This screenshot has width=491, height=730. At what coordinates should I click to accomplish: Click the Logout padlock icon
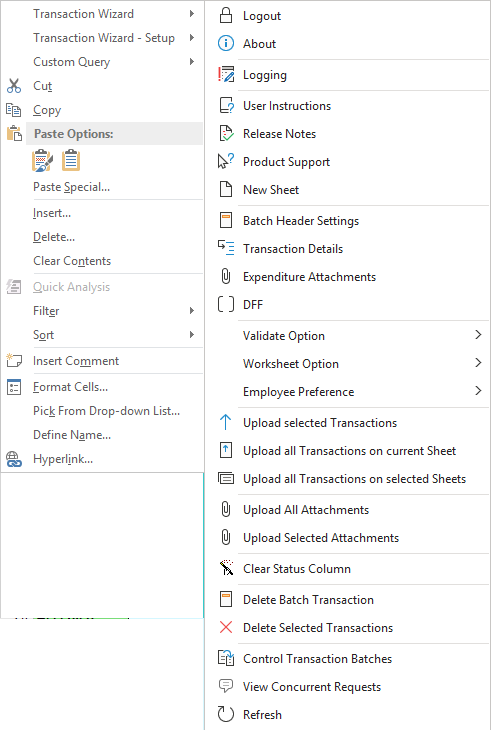pos(226,15)
